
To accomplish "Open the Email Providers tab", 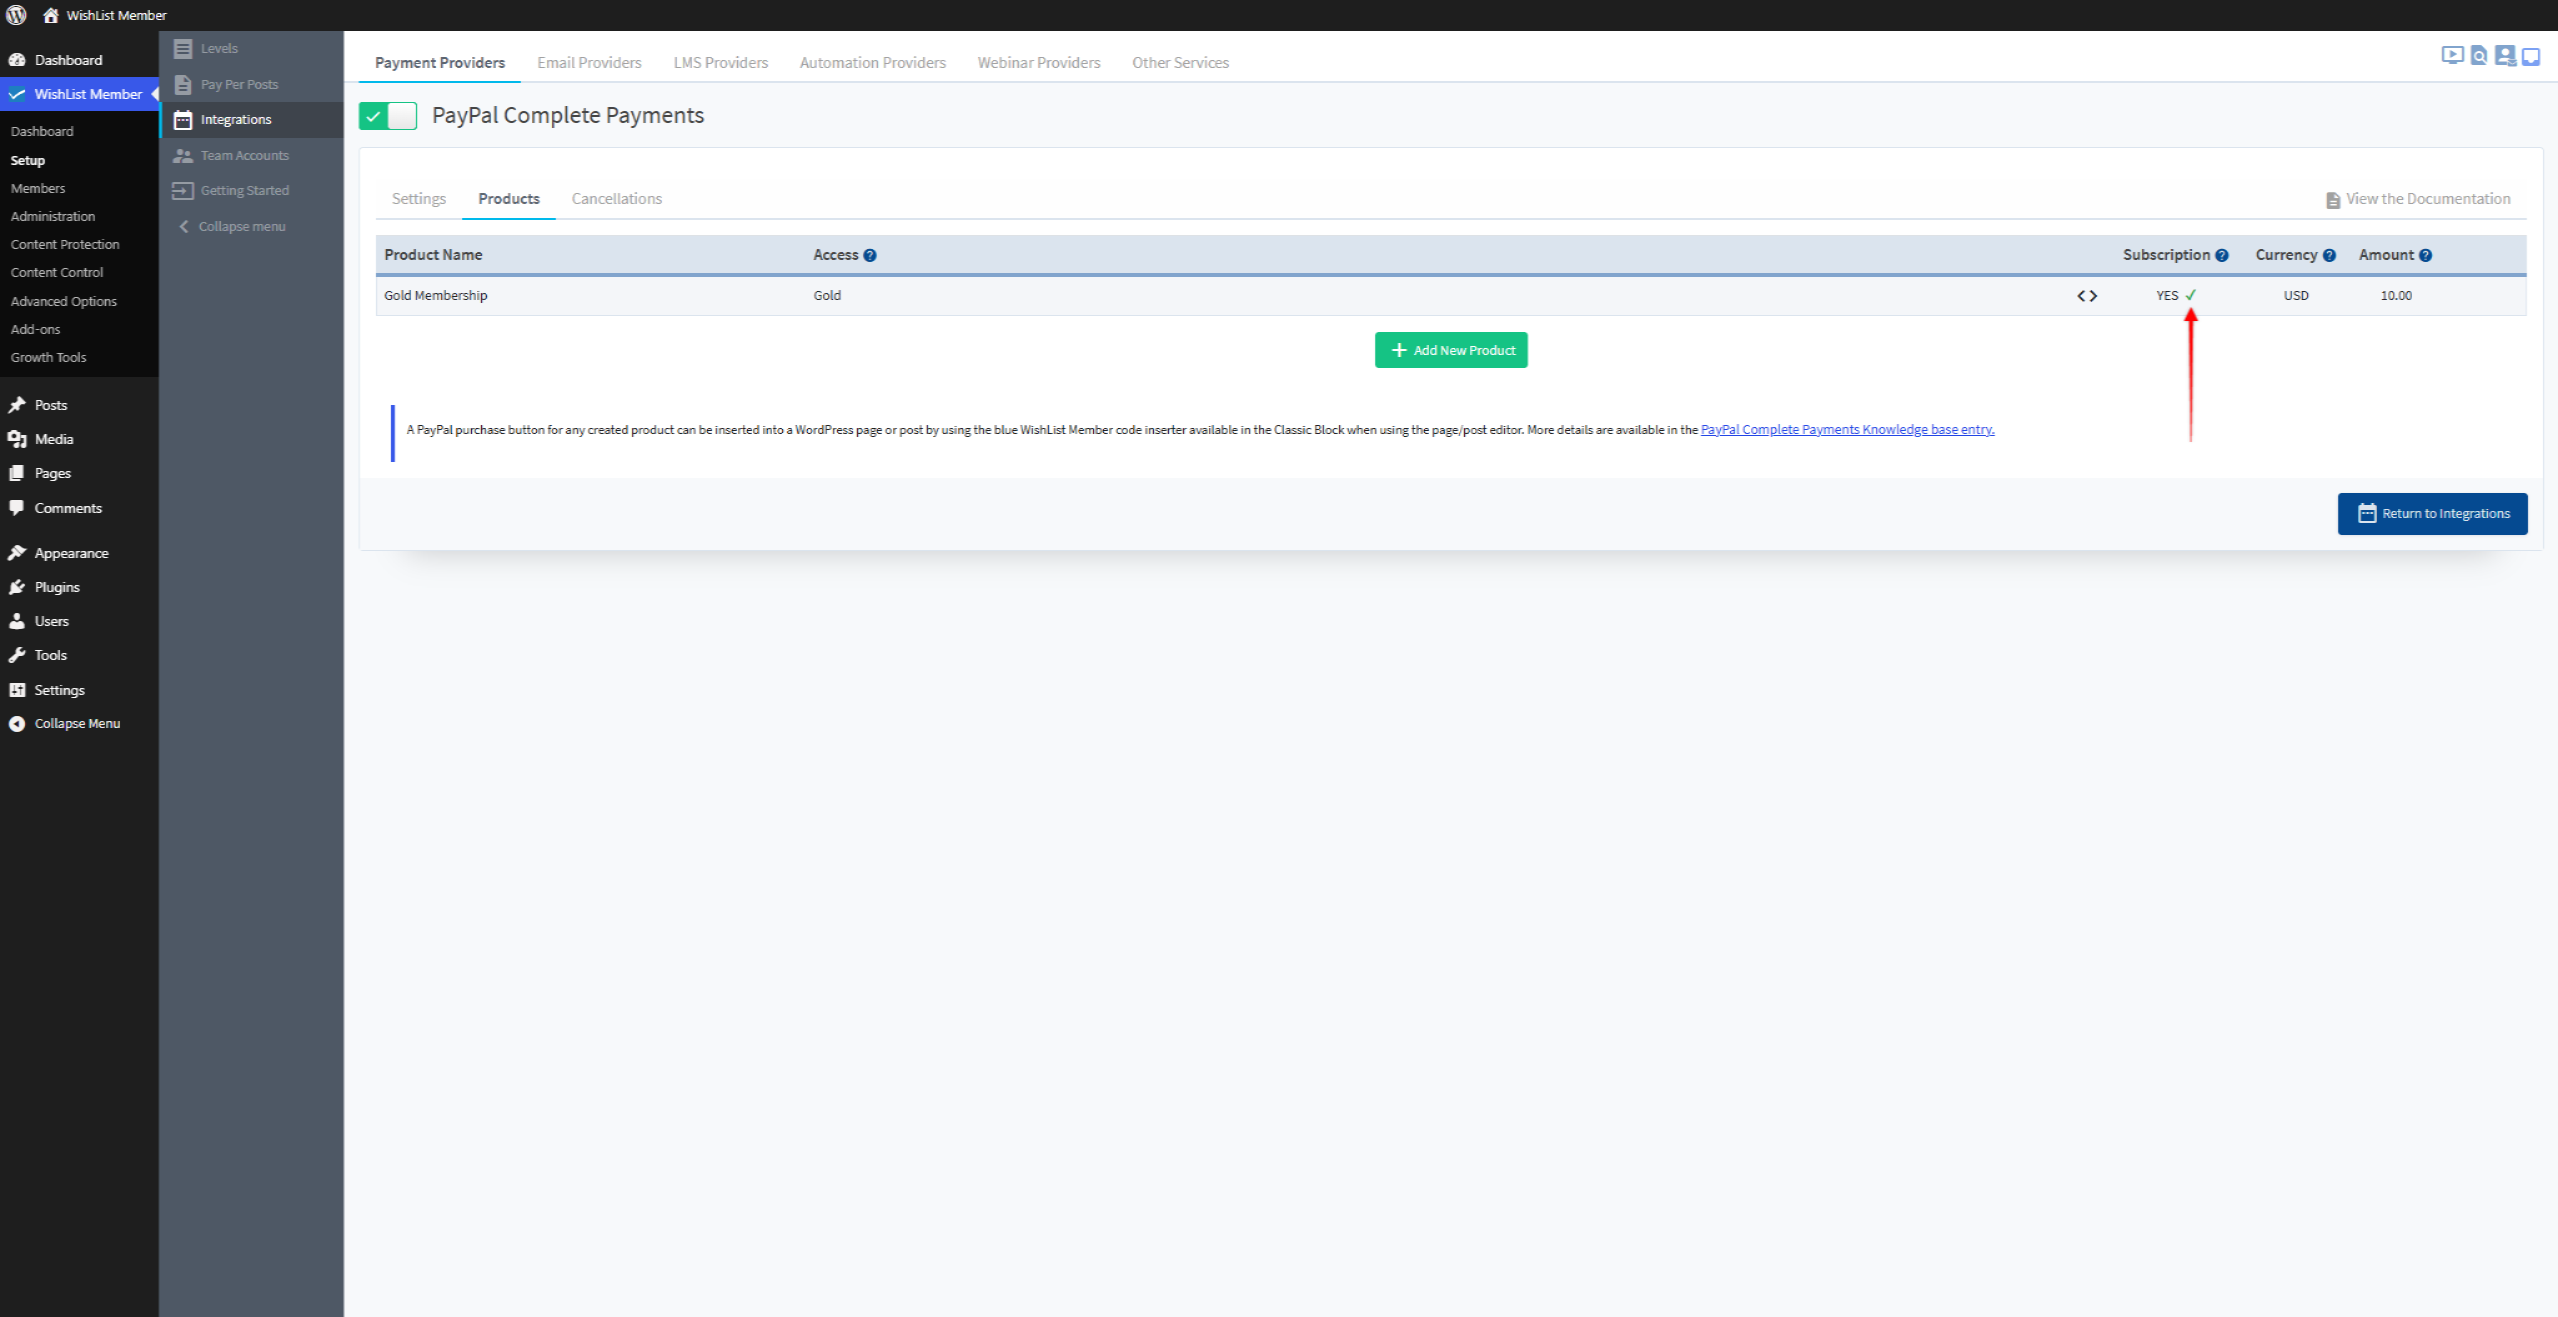I will coord(589,62).
